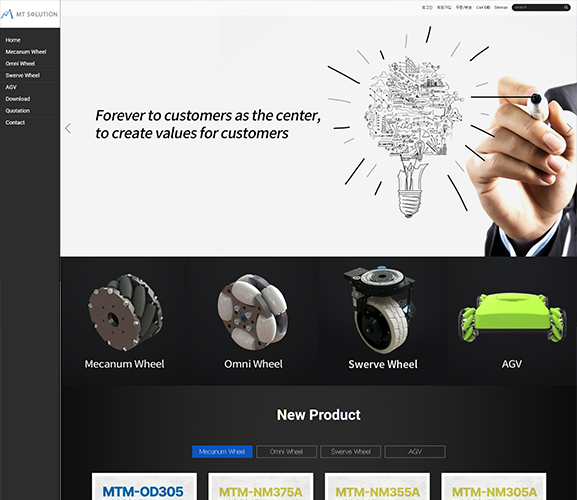Open the Mecanum Wheel product image
Viewport: 577px width, 500px height.
click(125, 312)
